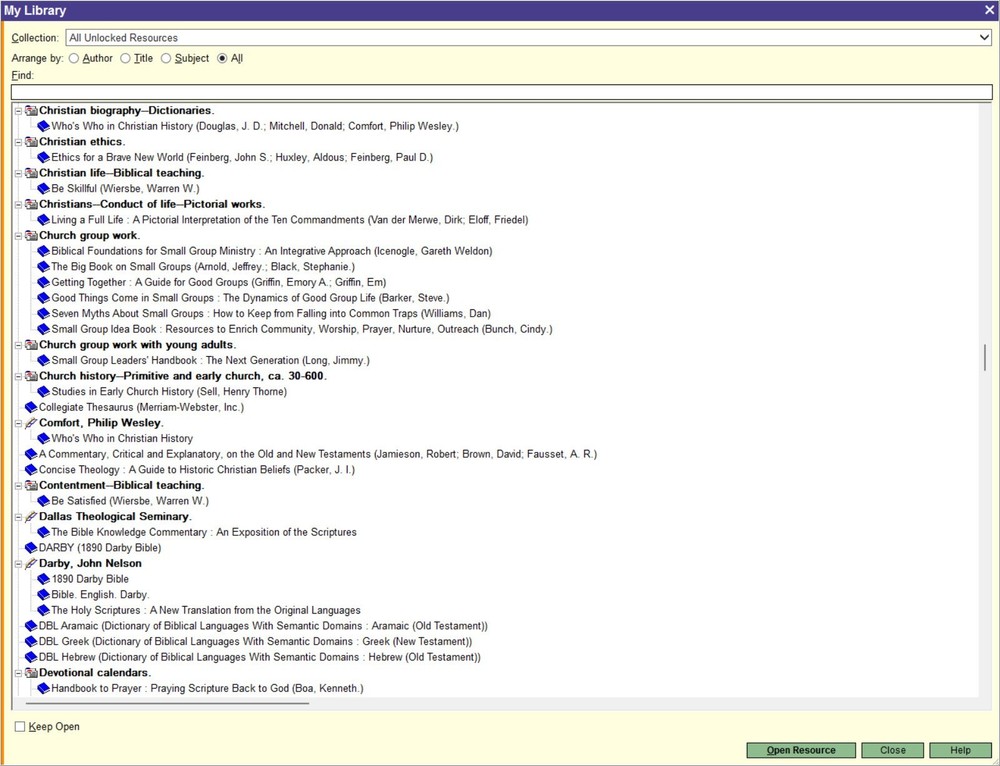Click the subject icon for Church group work.

tap(31, 235)
